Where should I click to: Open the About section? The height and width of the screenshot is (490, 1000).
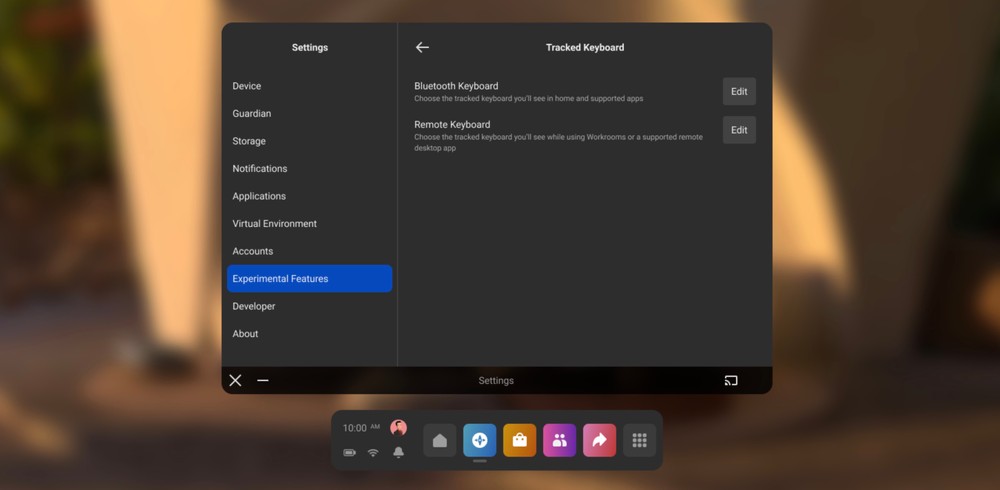[x=309, y=334]
